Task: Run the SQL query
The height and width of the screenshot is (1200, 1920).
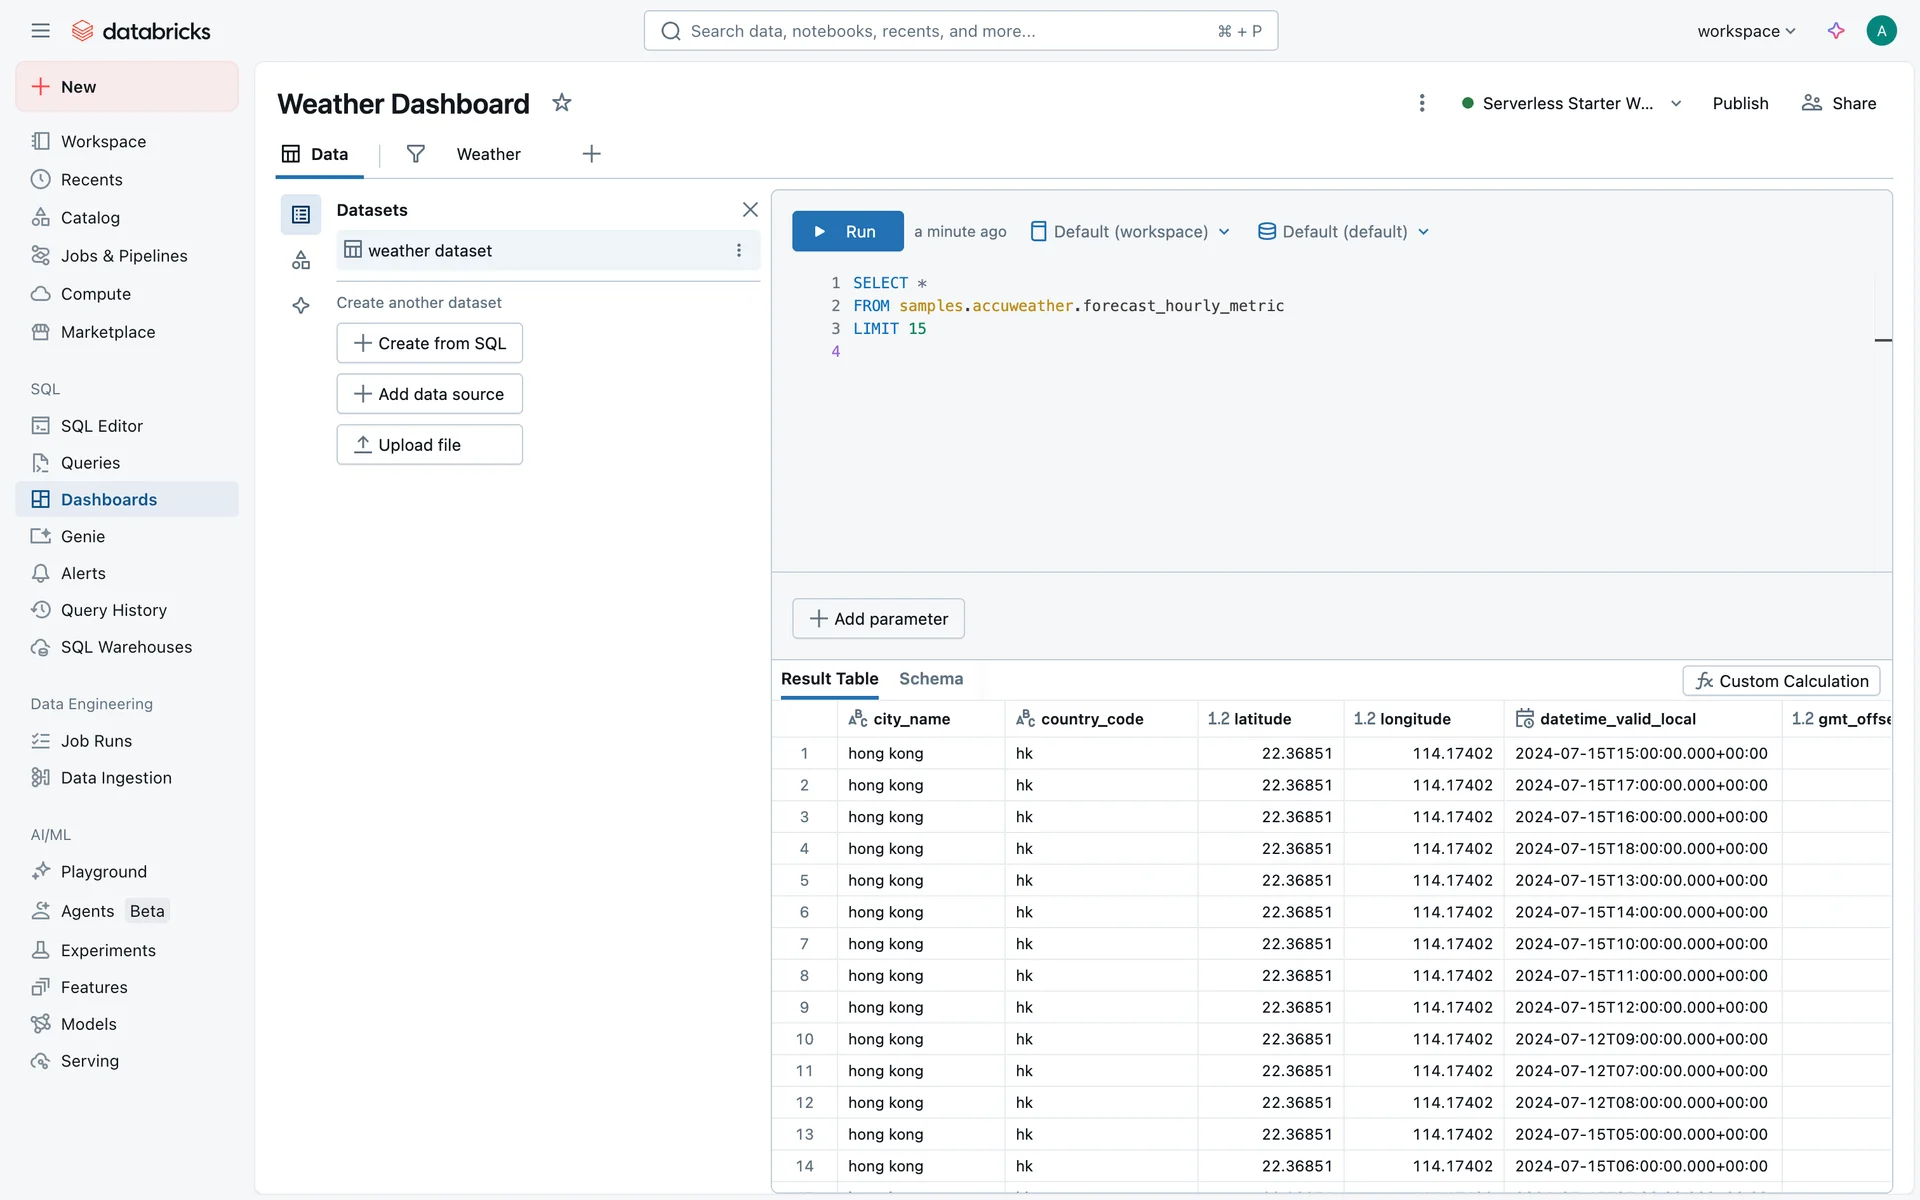Action: (847, 232)
